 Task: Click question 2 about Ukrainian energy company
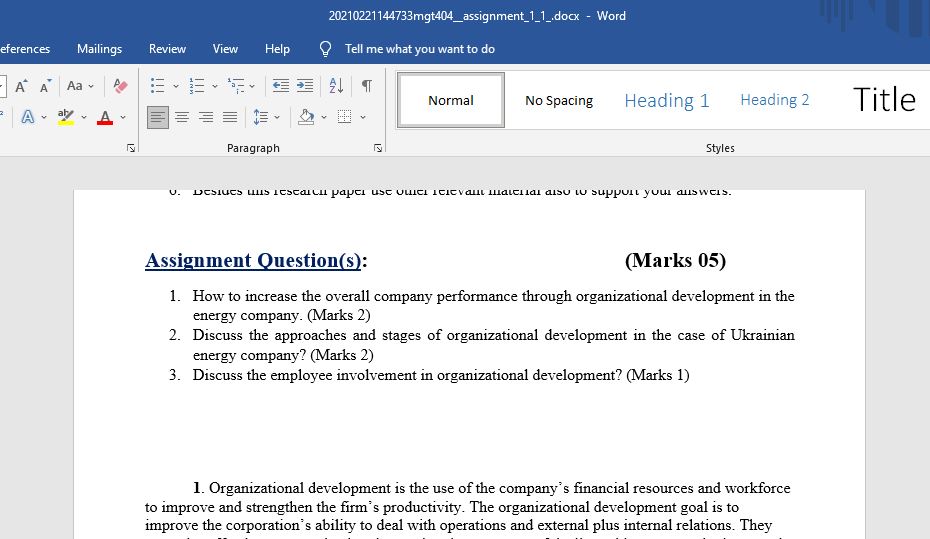(x=493, y=345)
